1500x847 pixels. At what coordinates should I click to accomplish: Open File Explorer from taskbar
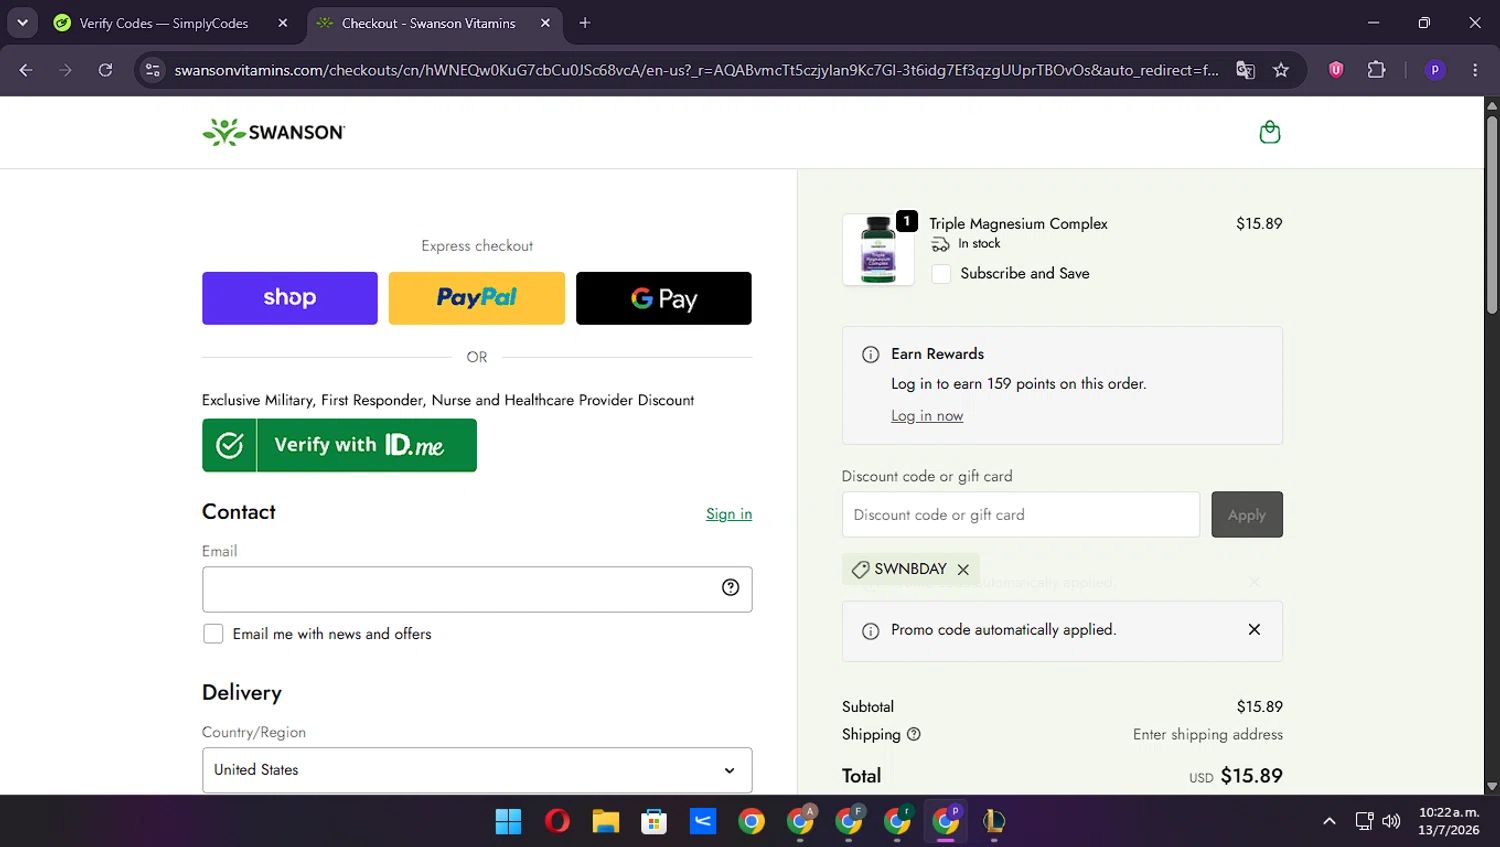click(x=606, y=822)
